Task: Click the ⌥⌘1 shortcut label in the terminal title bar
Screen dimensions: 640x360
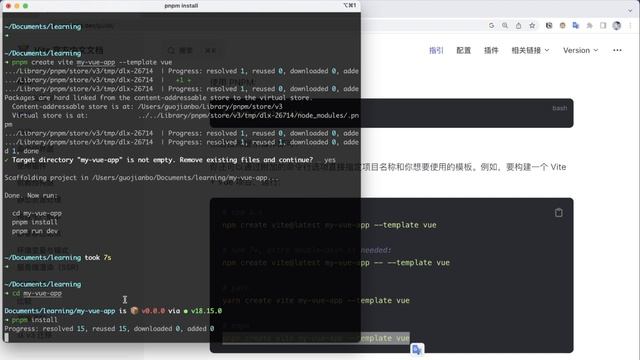Action: point(349,6)
